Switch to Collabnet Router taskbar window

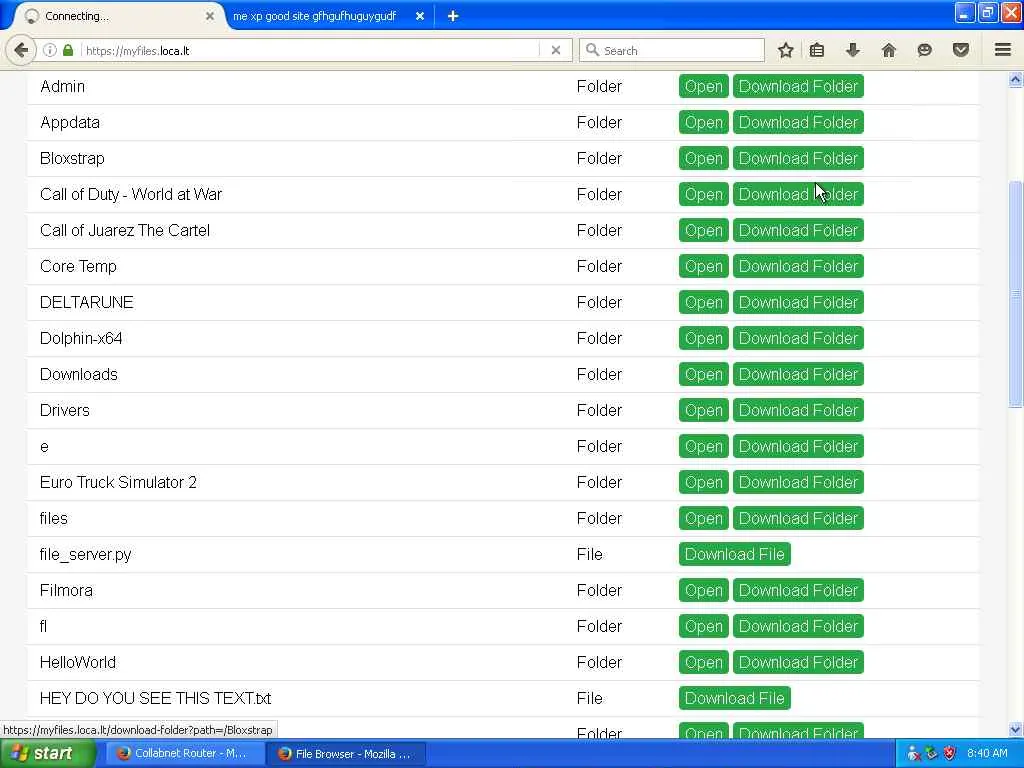click(x=184, y=754)
